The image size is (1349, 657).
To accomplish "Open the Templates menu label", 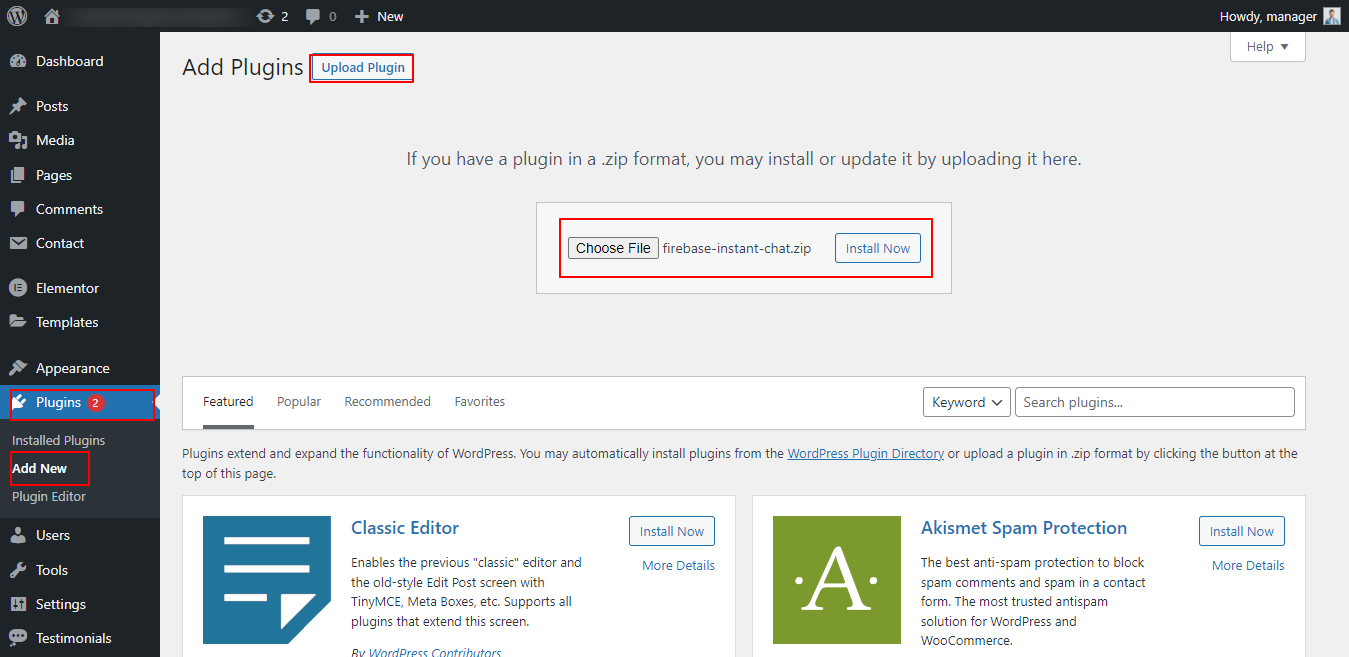I will [x=67, y=322].
